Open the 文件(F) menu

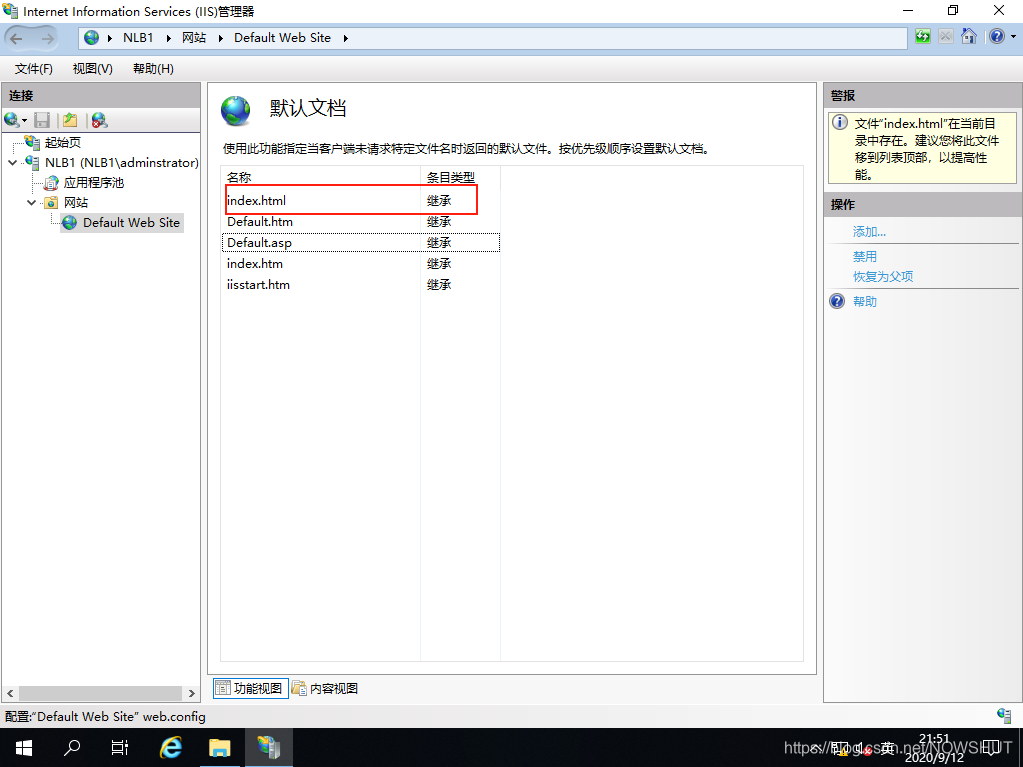pos(34,69)
